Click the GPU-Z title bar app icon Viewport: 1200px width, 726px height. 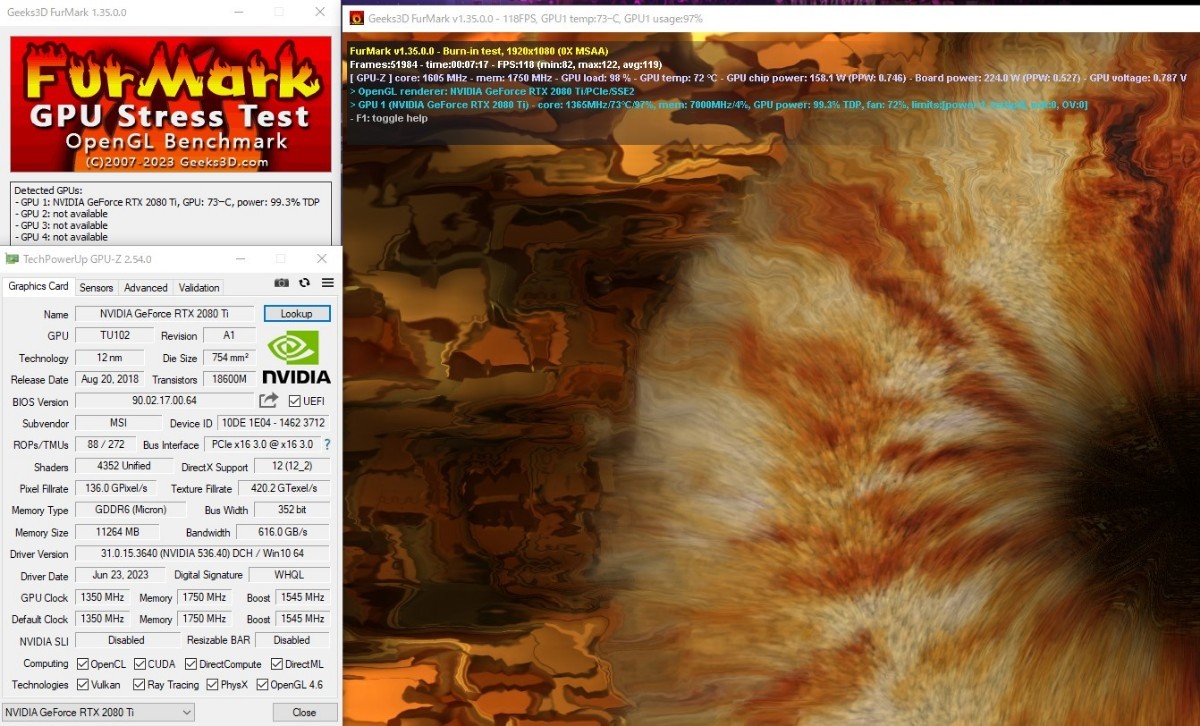pos(12,259)
